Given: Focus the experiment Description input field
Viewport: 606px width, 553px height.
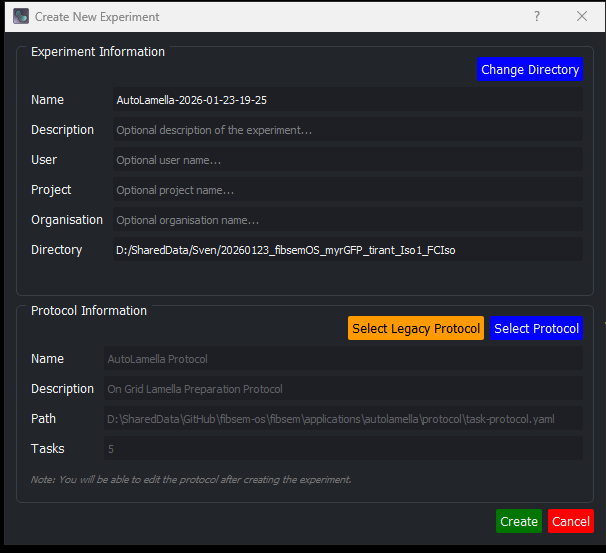Looking at the screenshot, I should point(346,130).
